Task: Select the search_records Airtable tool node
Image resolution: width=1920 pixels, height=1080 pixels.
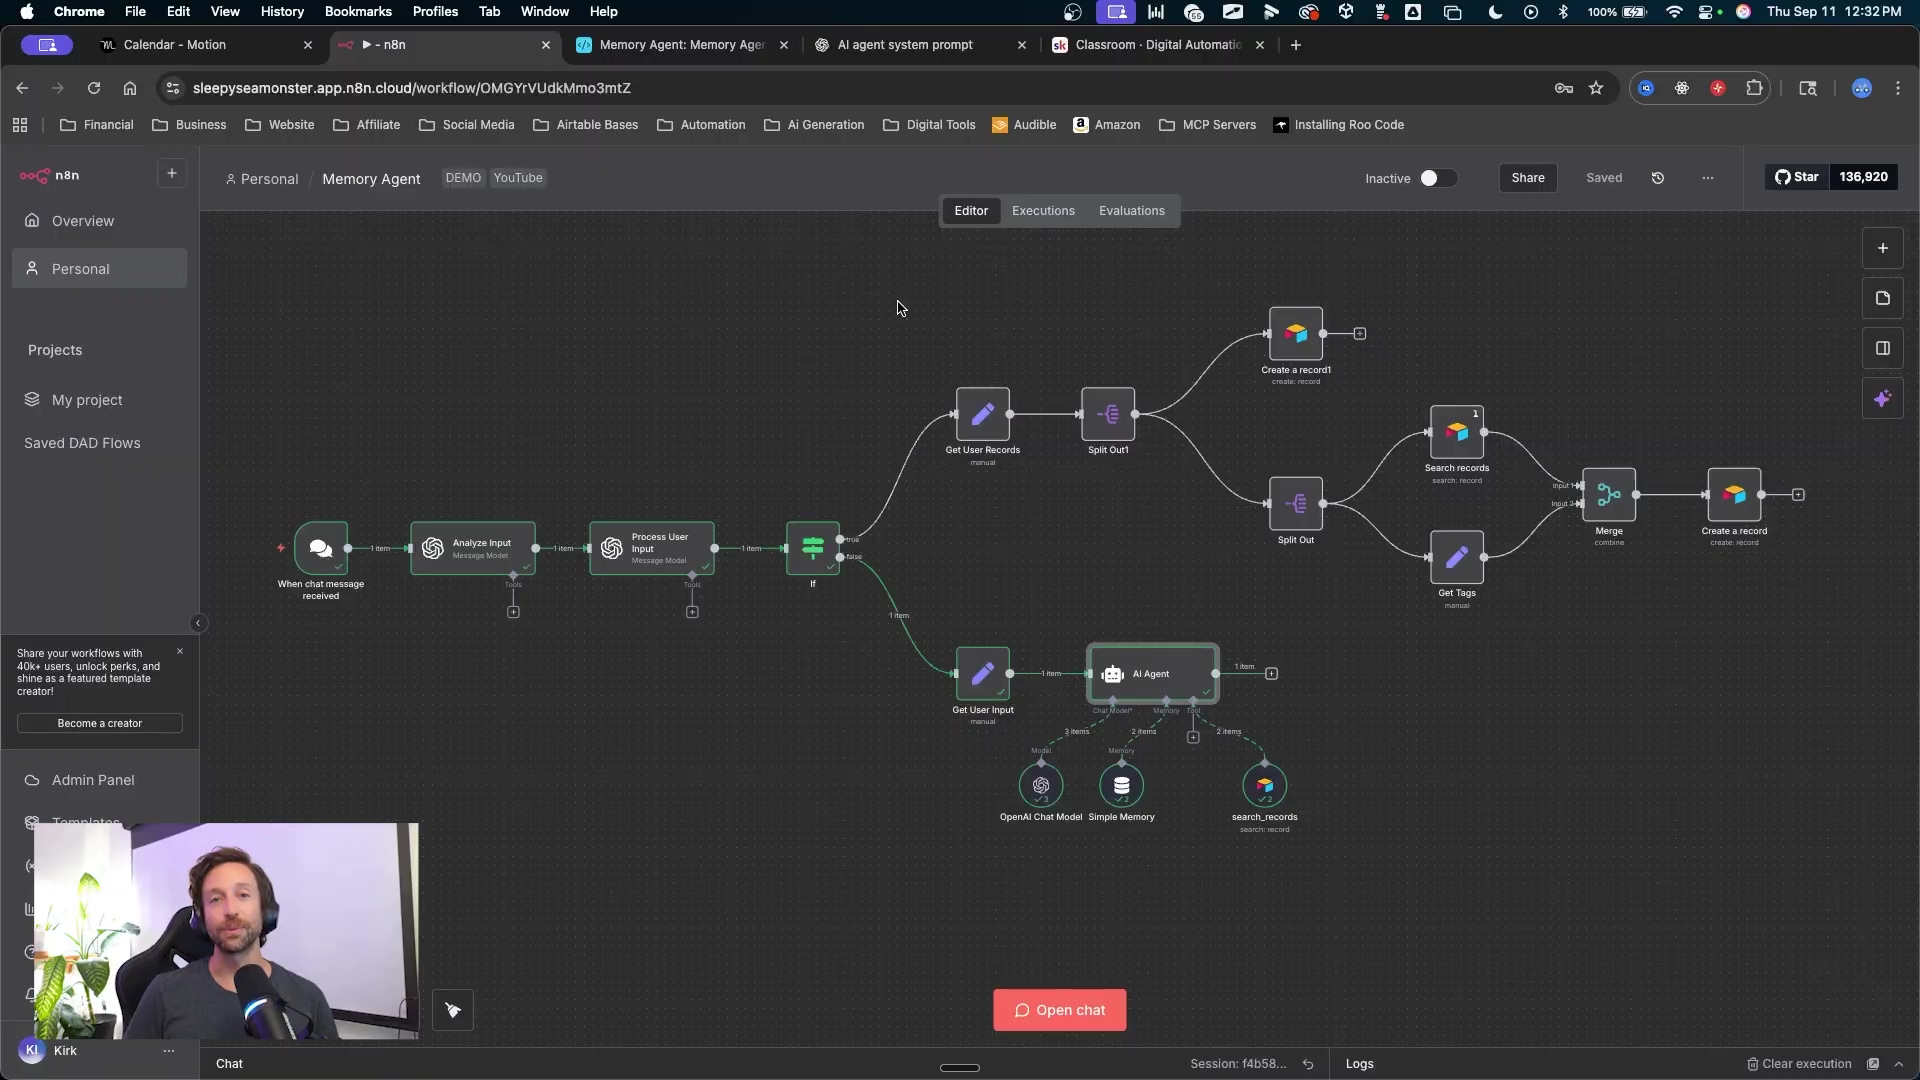Action: 1264,786
